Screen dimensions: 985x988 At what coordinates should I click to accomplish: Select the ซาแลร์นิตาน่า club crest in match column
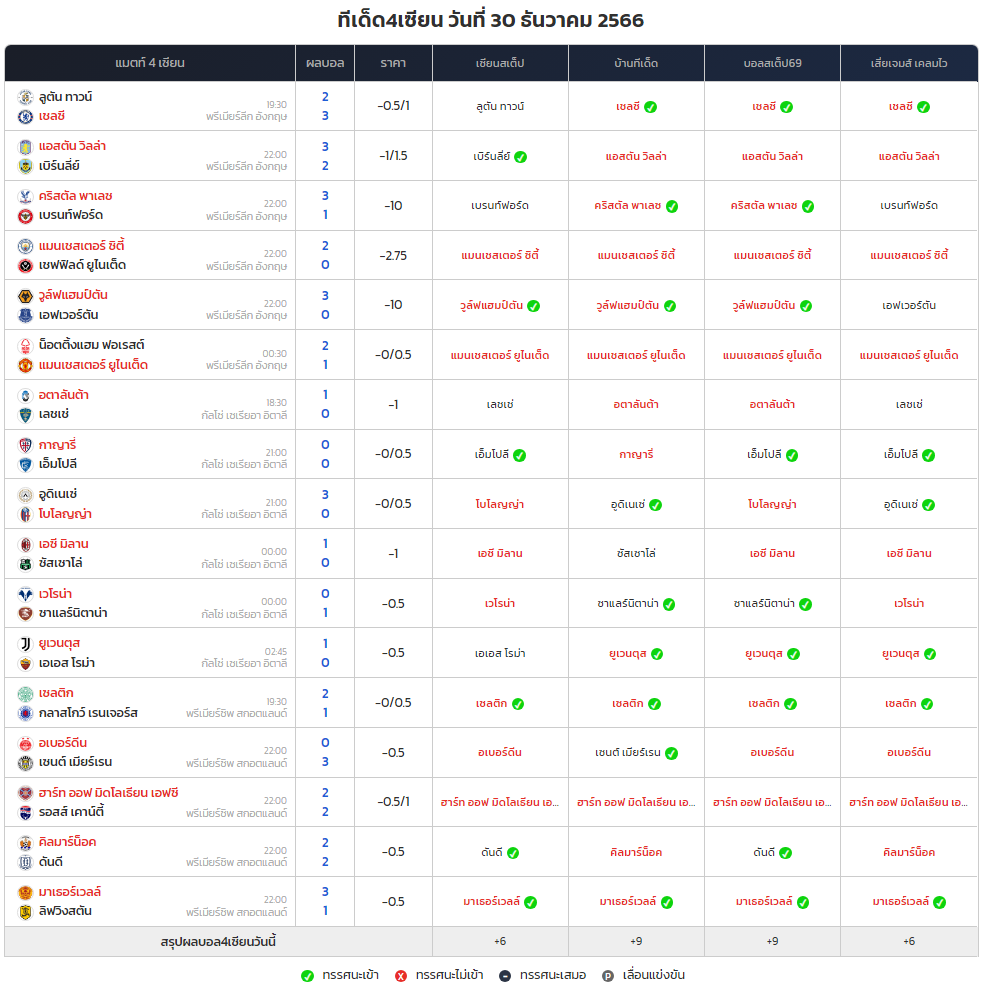click(25, 614)
